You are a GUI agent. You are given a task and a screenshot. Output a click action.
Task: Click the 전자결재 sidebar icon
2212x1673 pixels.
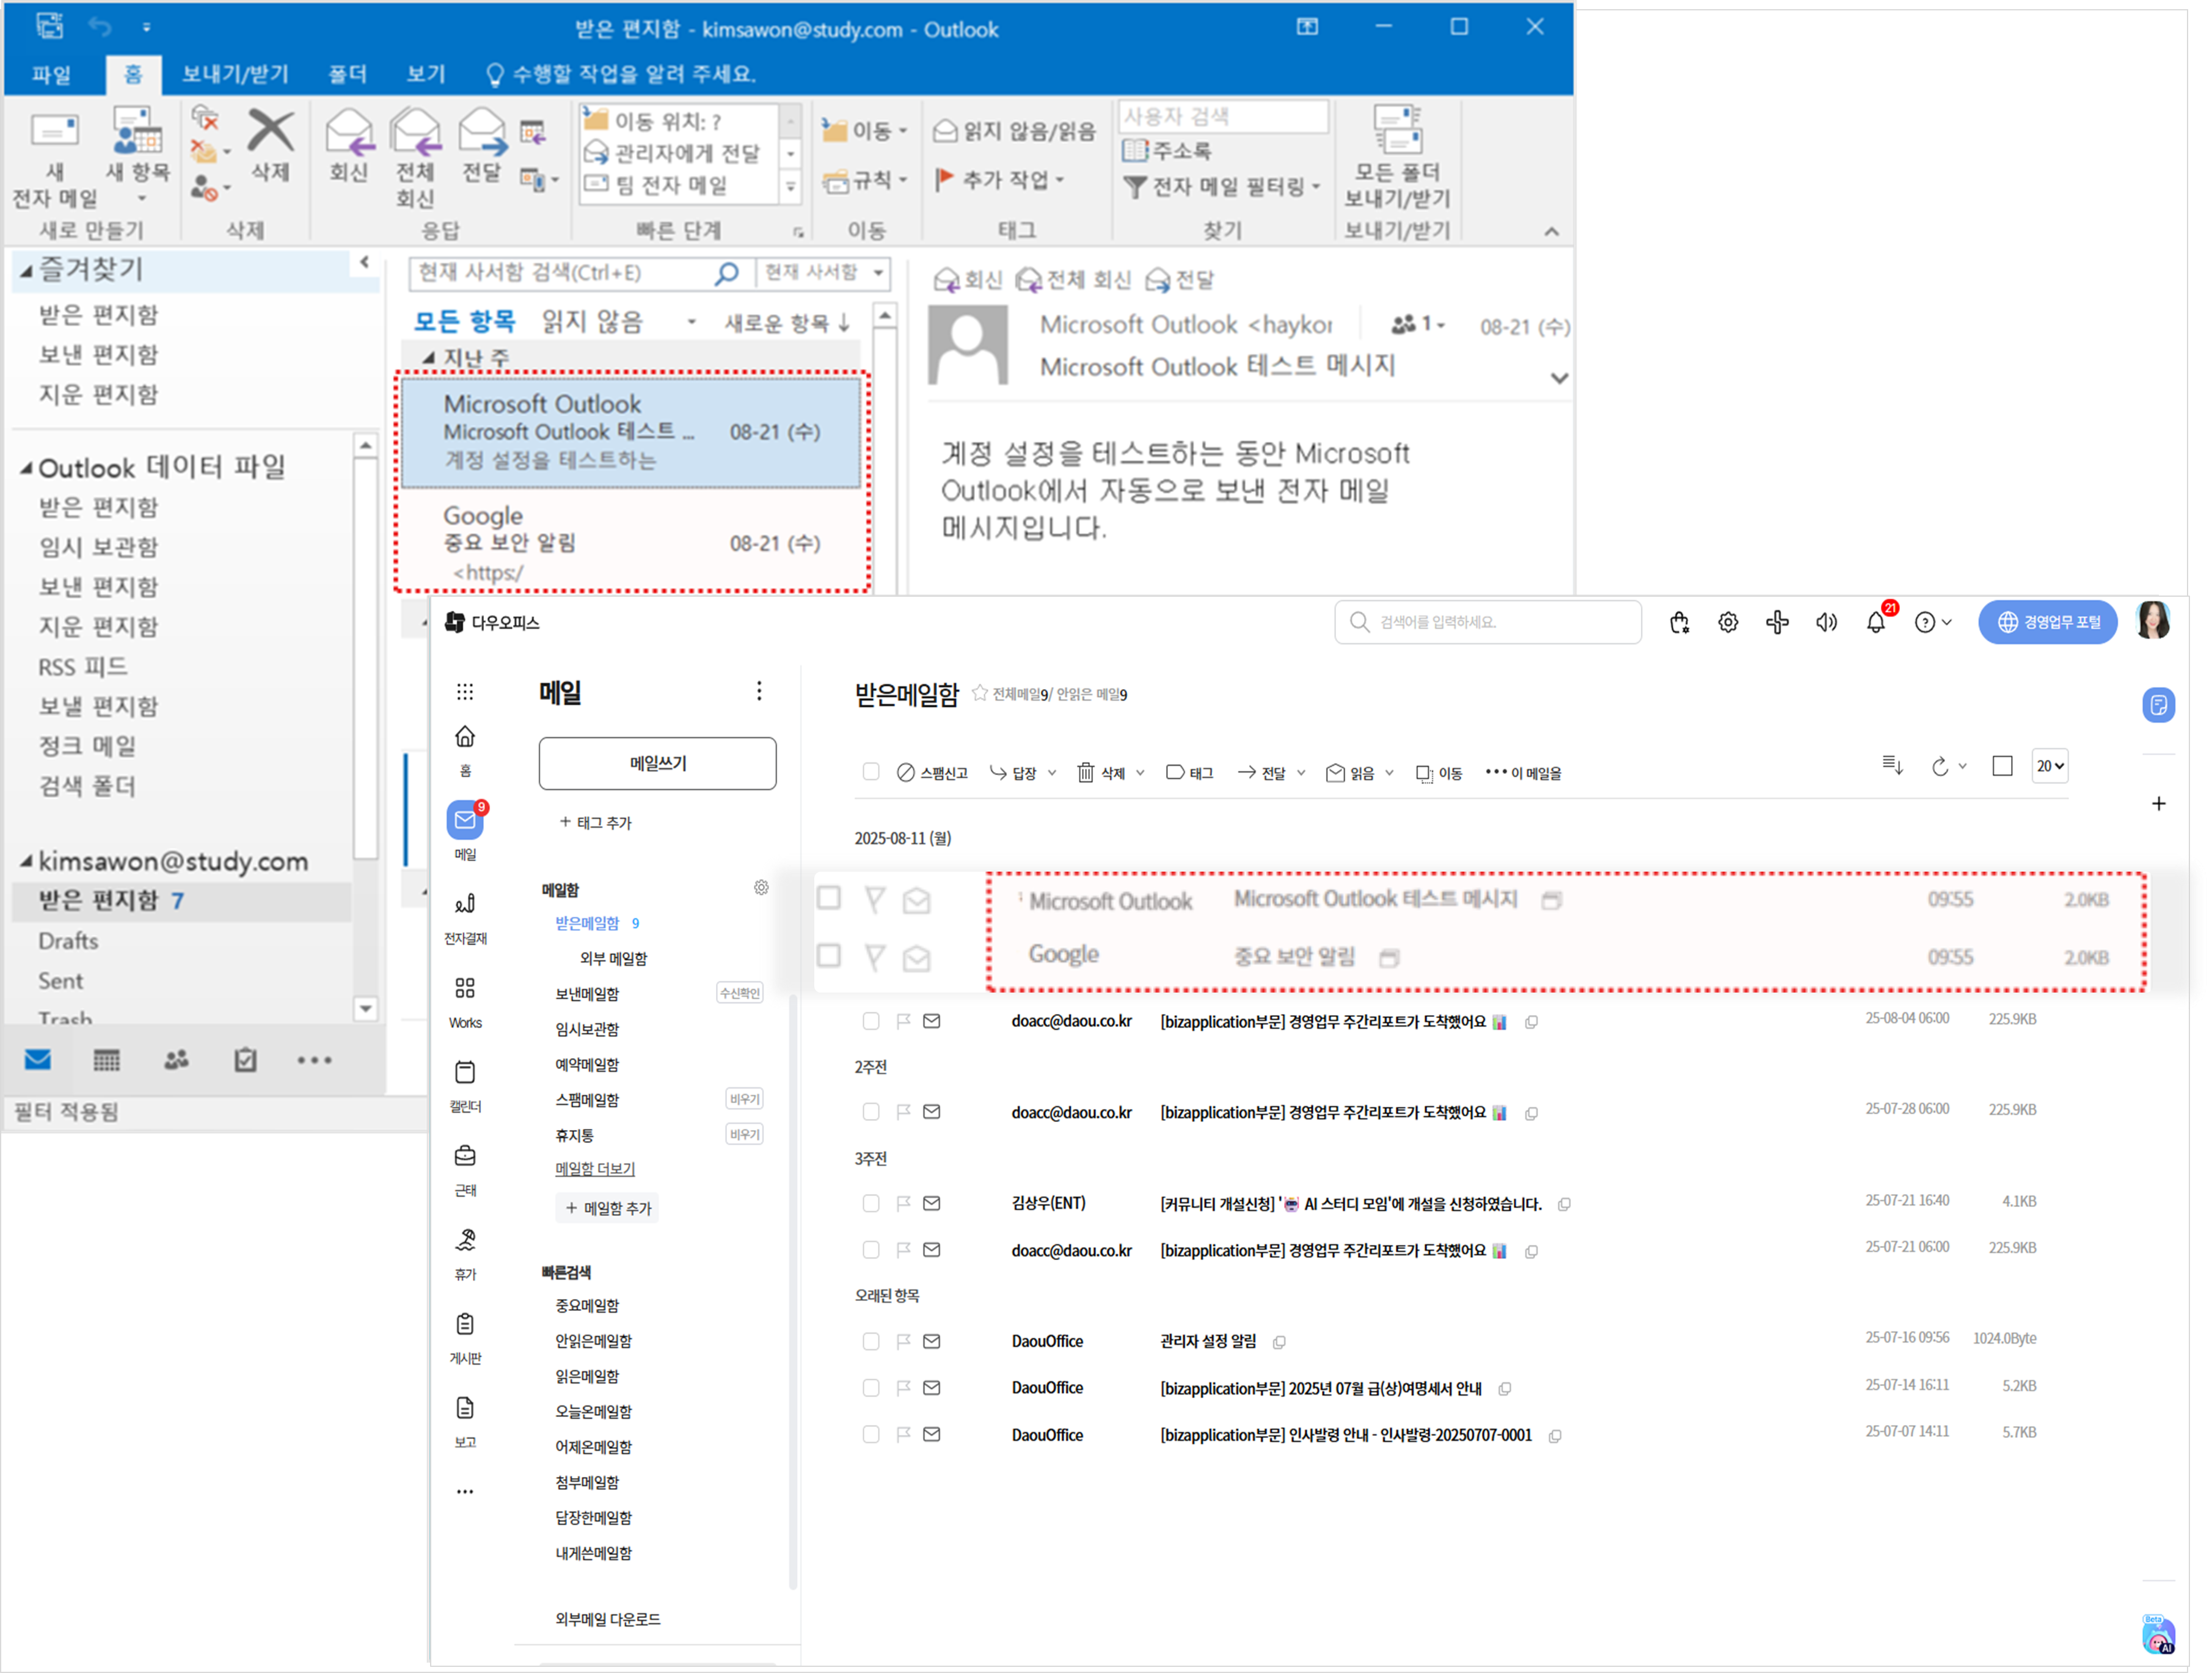click(x=465, y=905)
